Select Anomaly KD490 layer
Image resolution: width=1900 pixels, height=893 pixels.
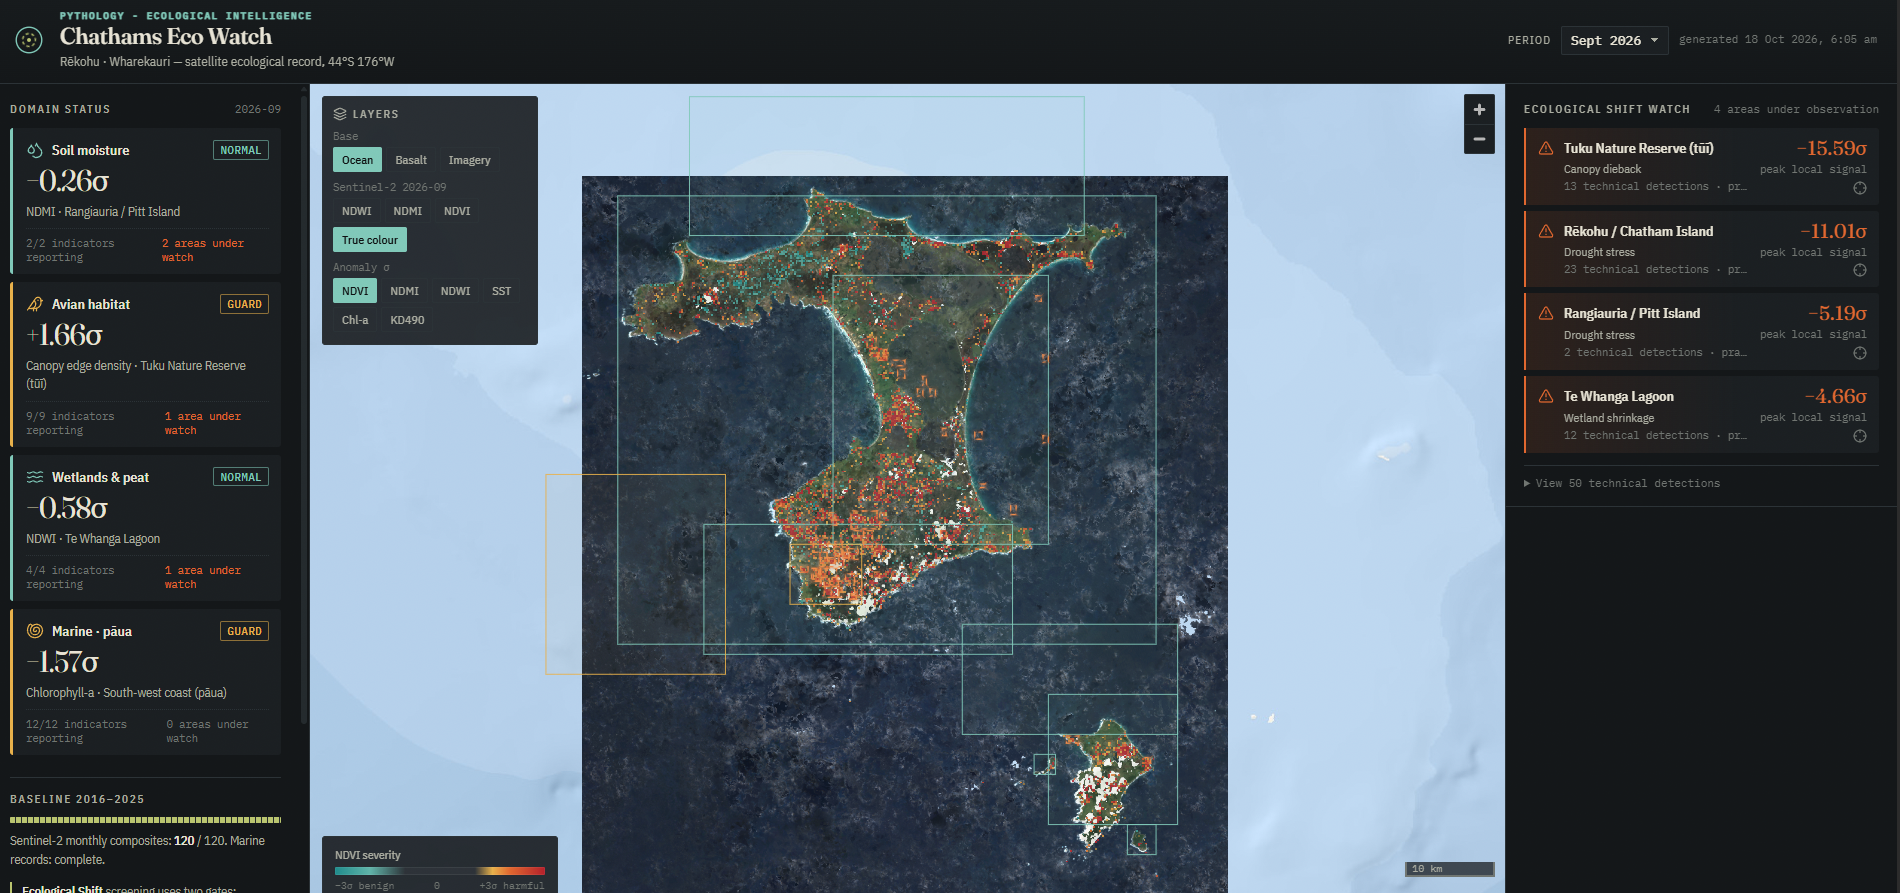click(407, 320)
